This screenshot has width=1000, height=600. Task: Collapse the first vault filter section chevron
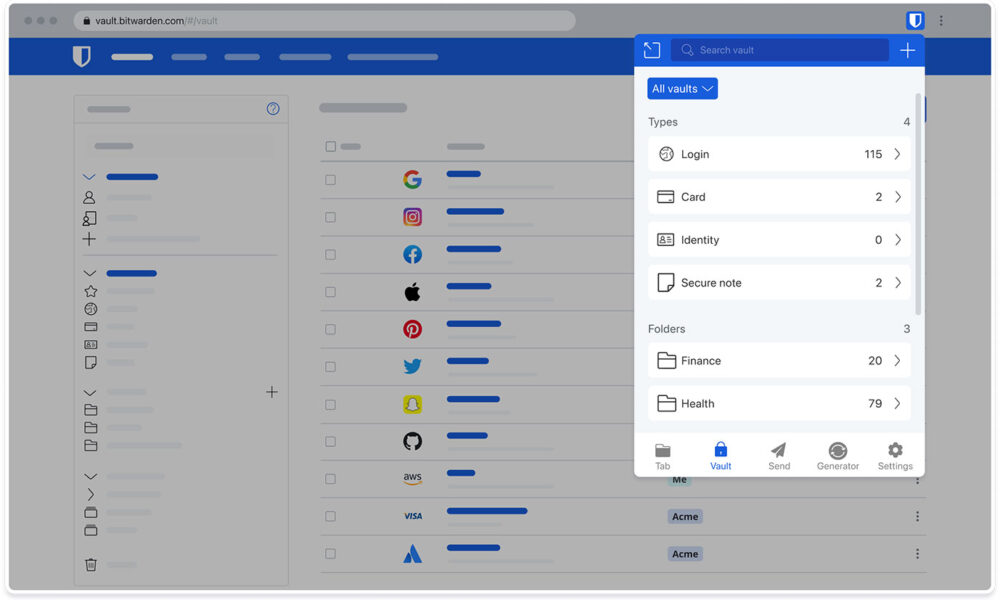89,177
